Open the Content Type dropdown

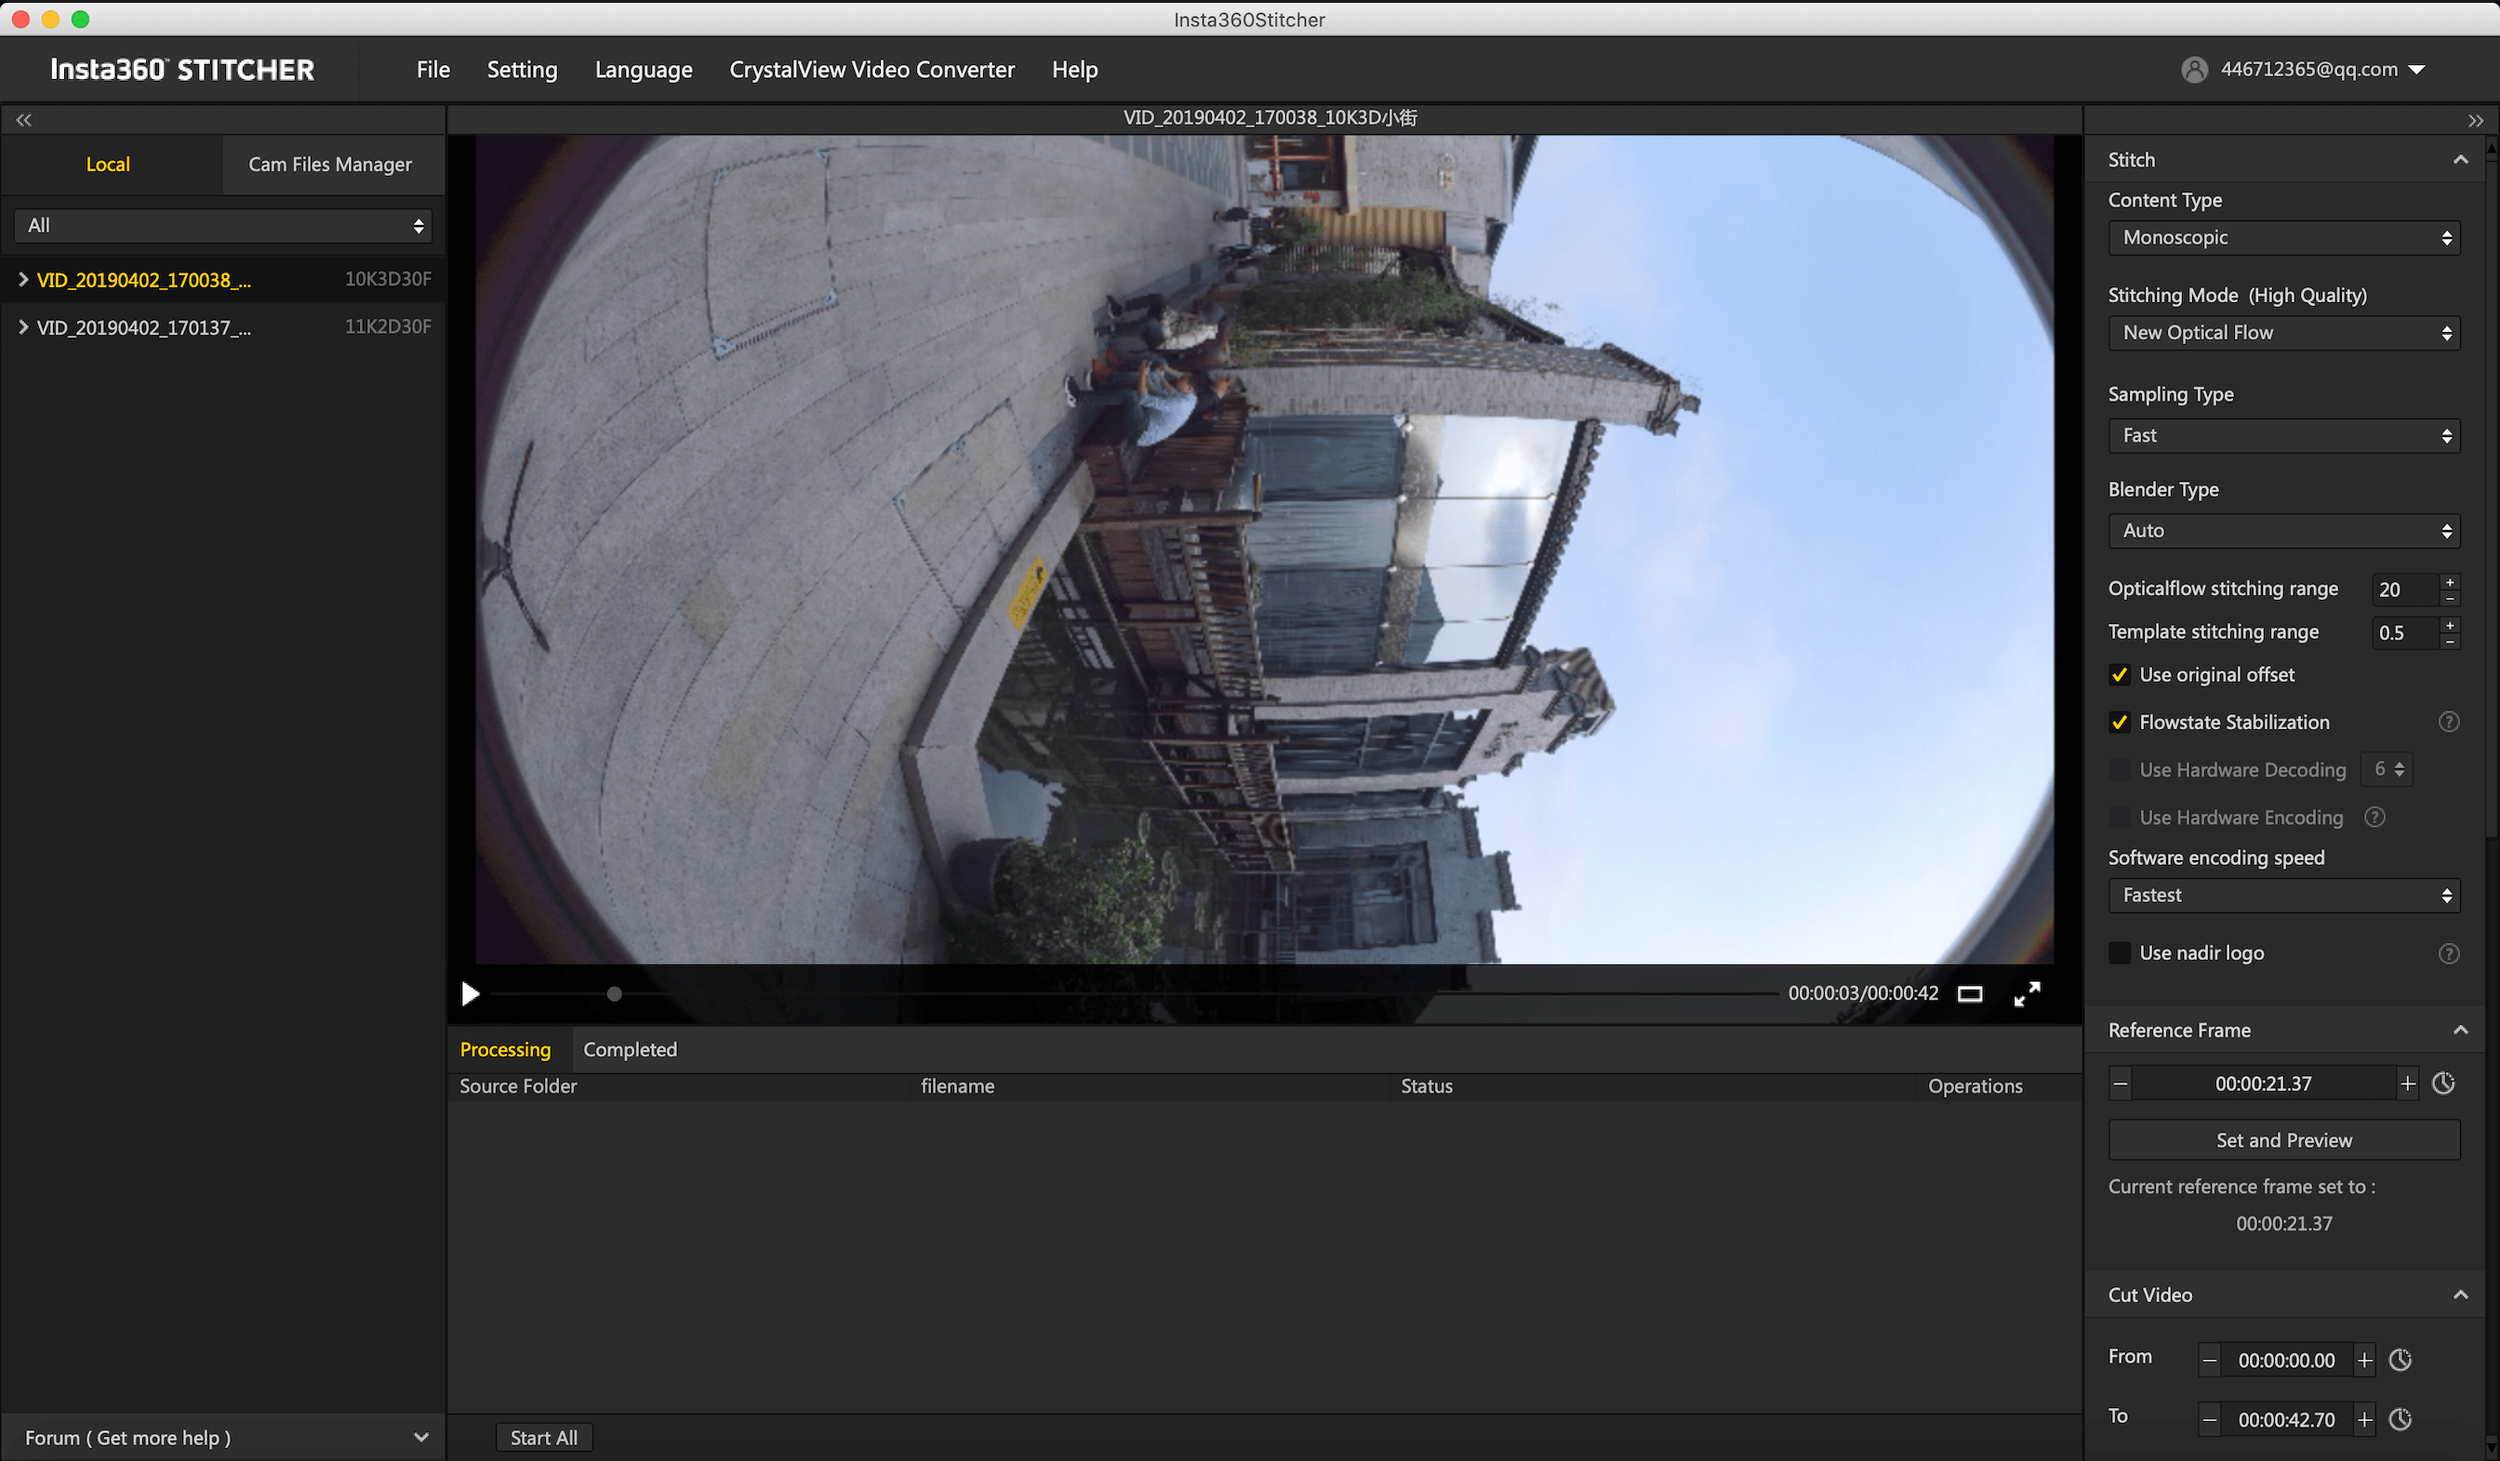(x=2283, y=238)
